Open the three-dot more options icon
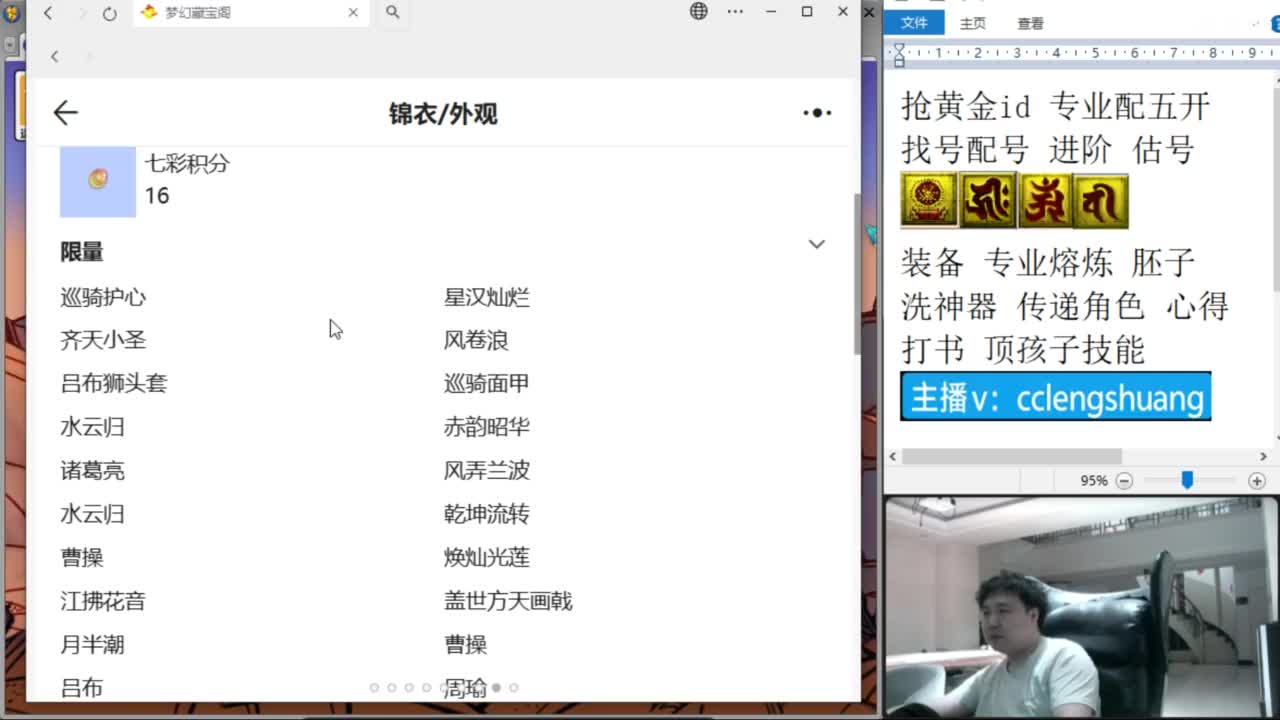 817,113
